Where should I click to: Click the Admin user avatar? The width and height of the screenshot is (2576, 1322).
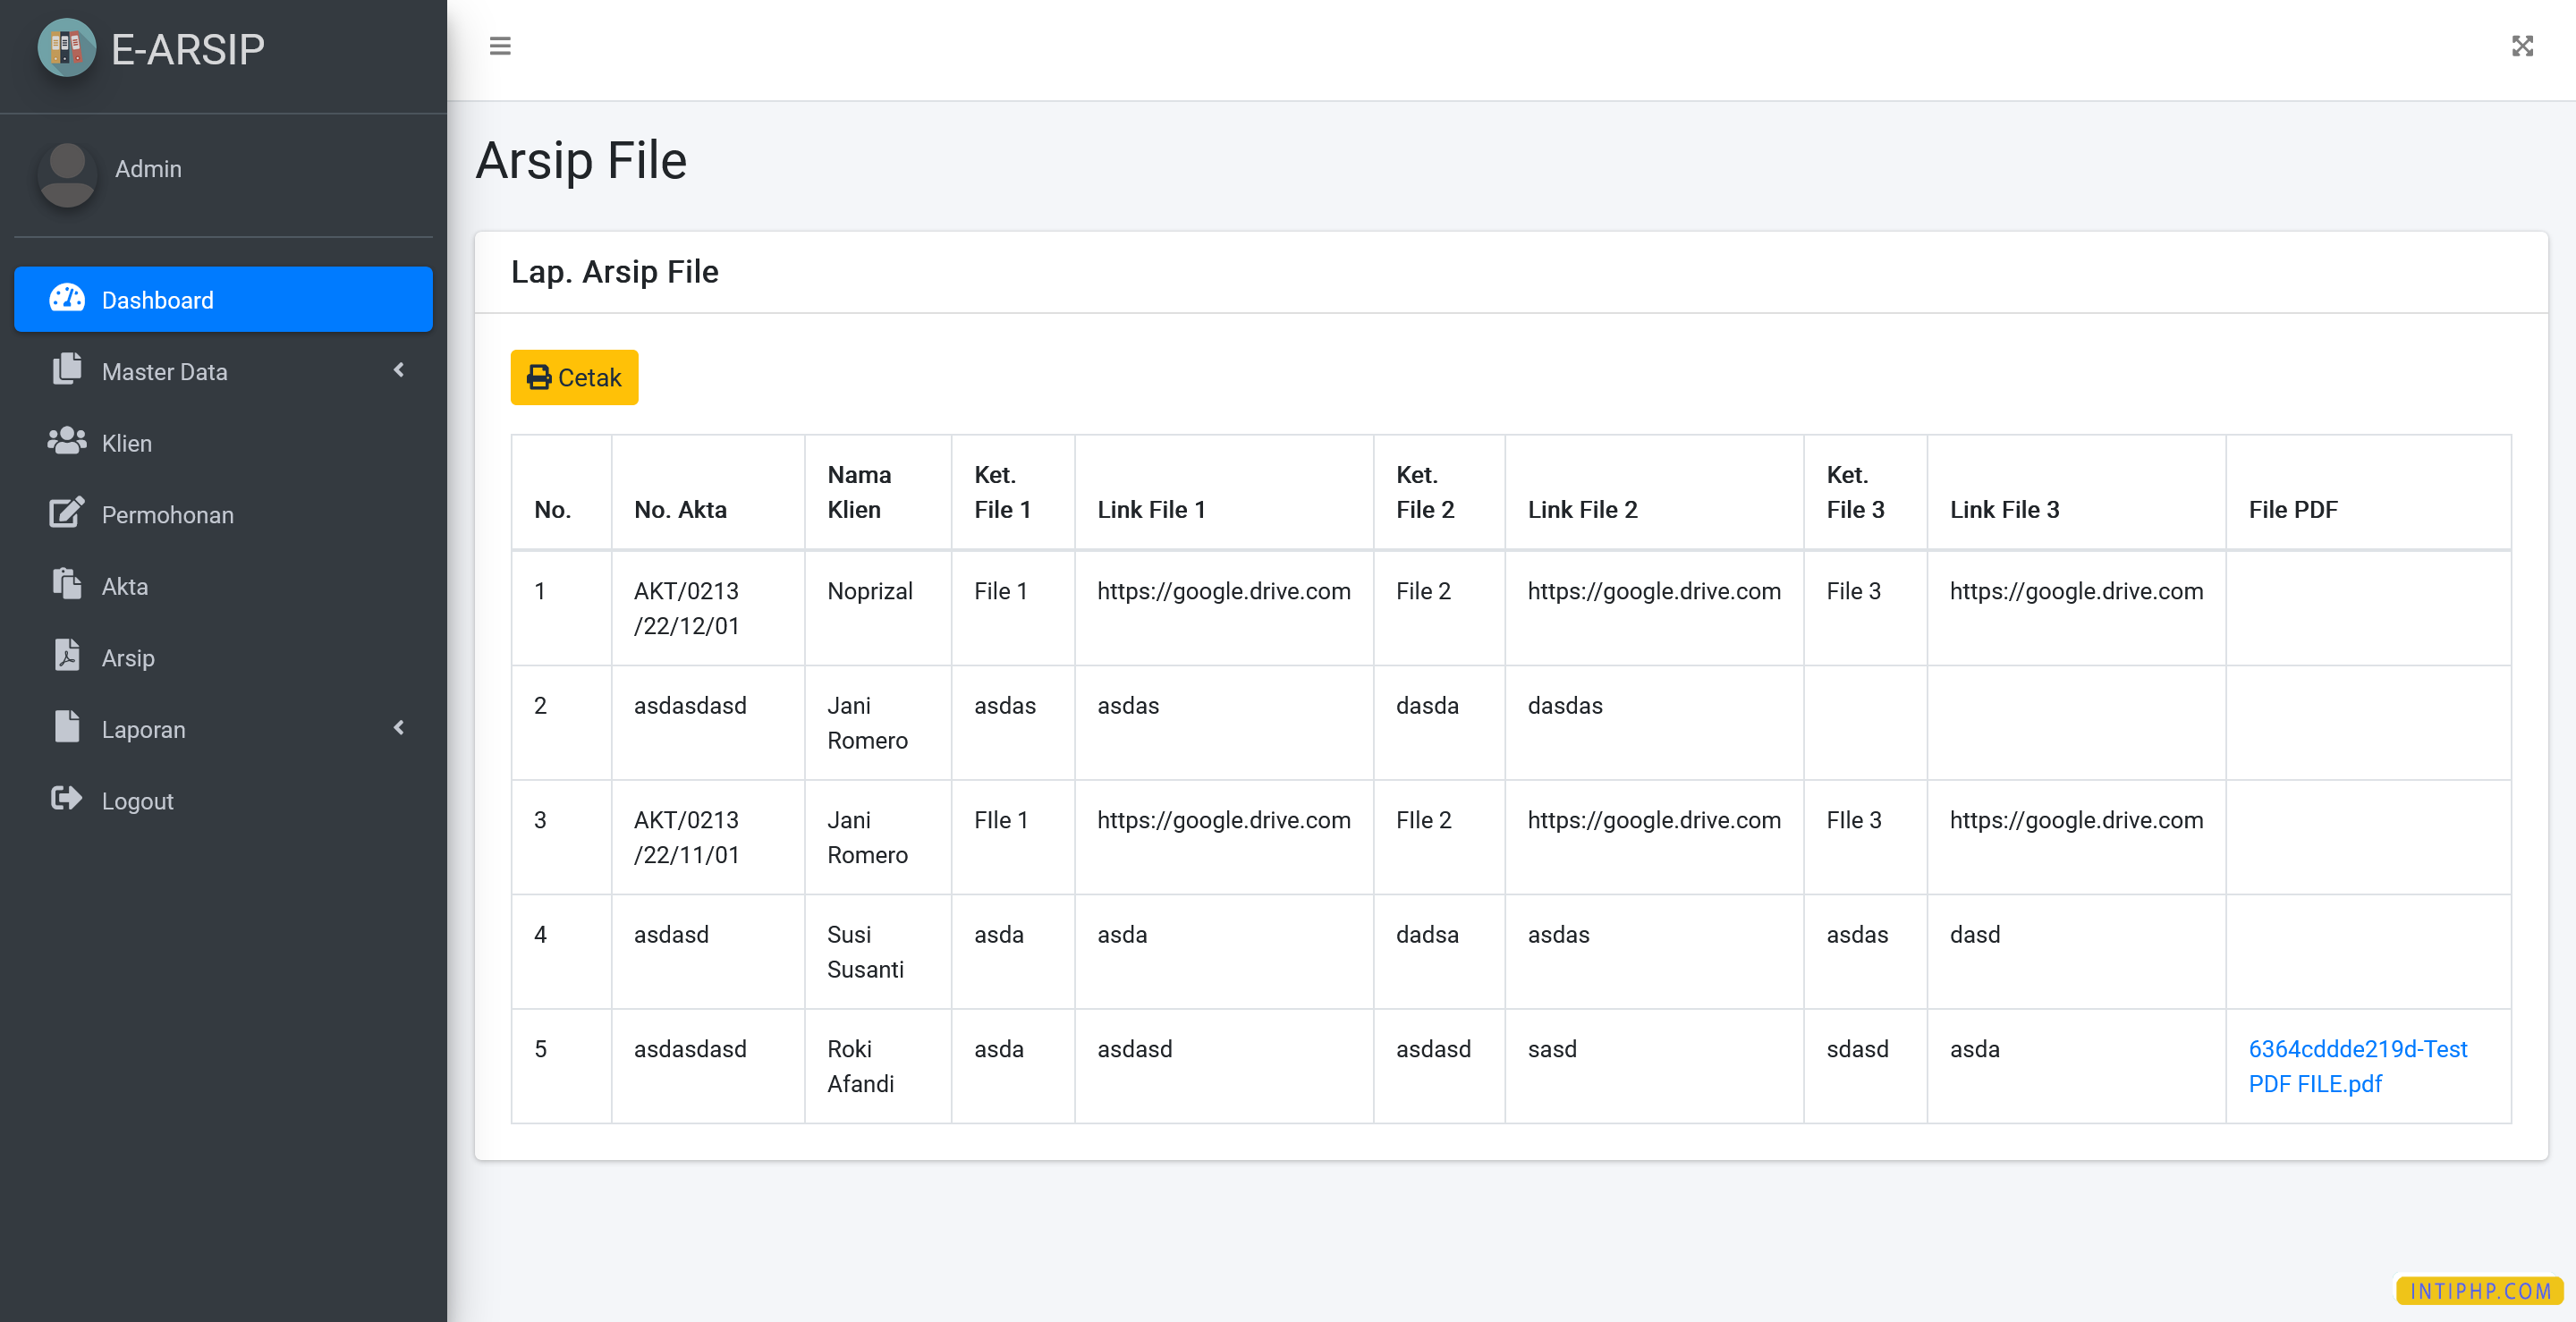pyautogui.click(x=67, y=174)
